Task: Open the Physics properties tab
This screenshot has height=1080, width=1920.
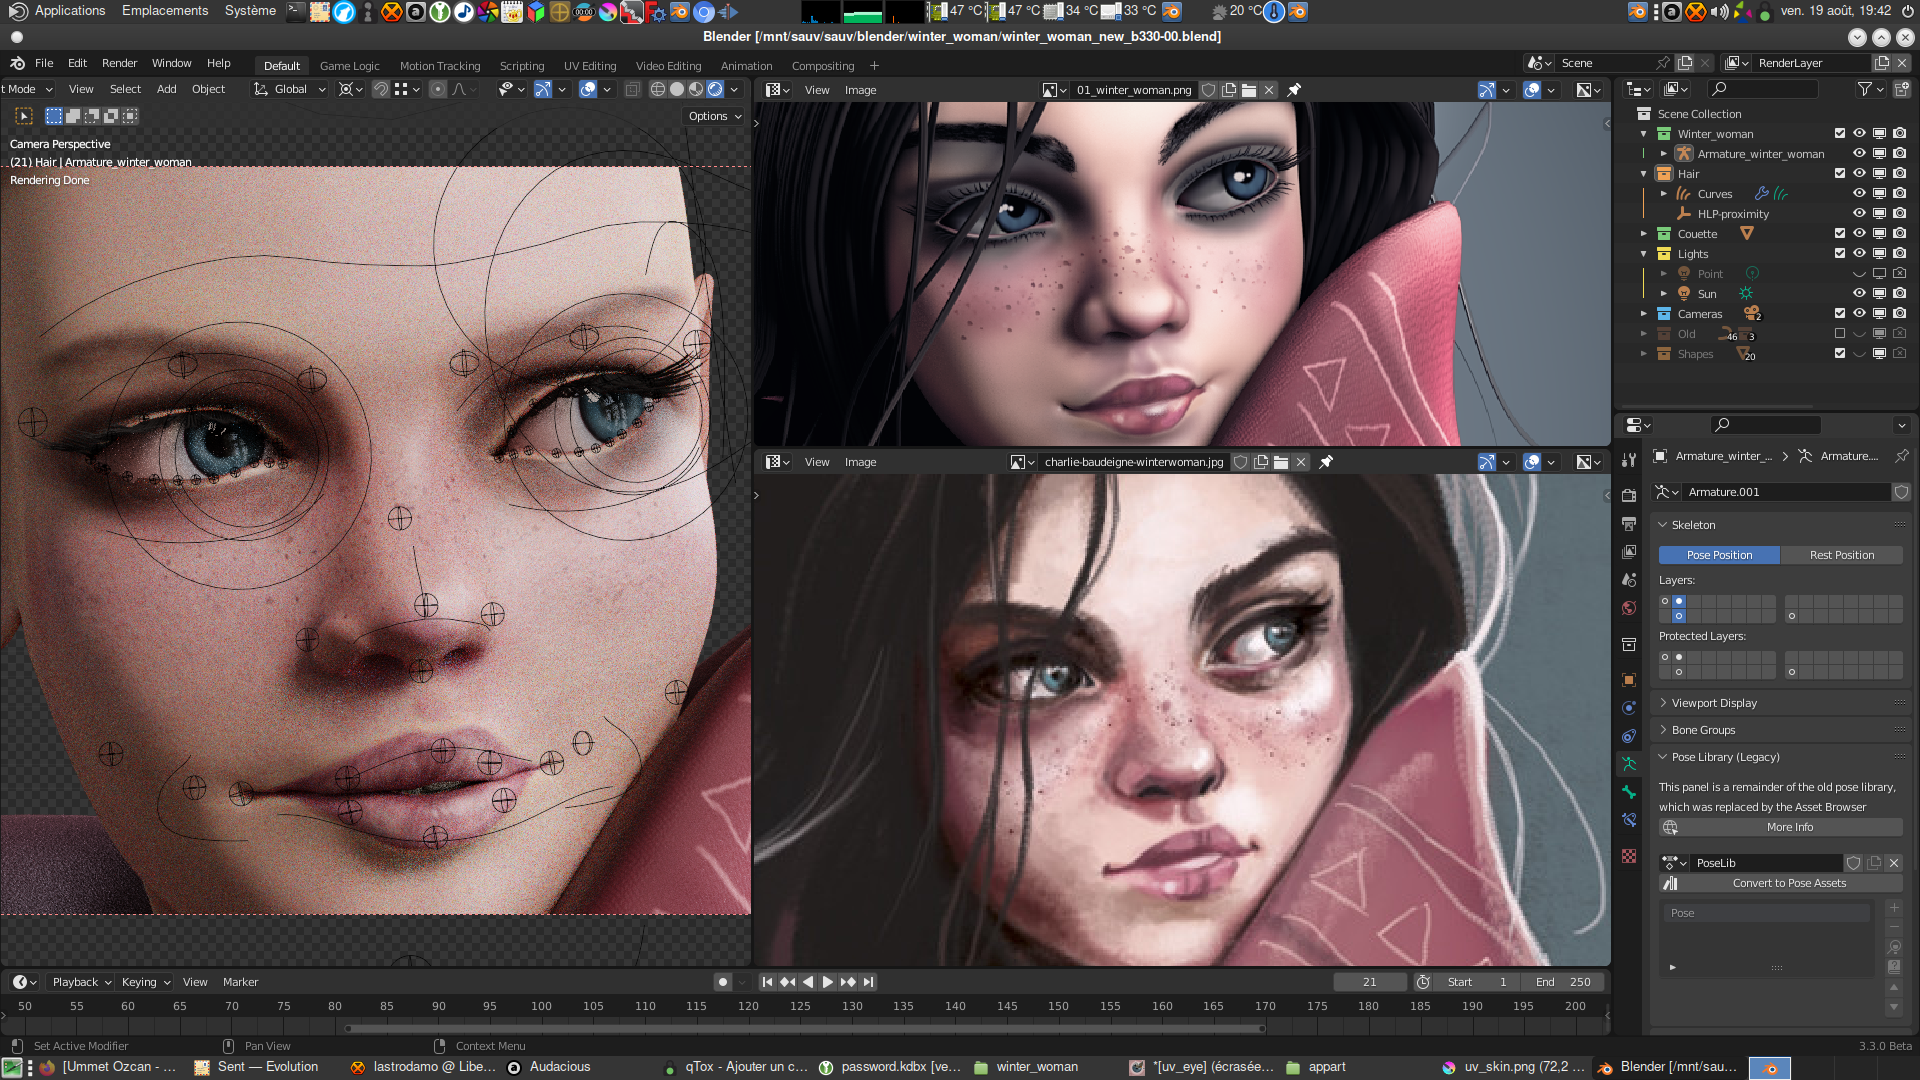Action: pyautogui.click(x=1629, y=708)
